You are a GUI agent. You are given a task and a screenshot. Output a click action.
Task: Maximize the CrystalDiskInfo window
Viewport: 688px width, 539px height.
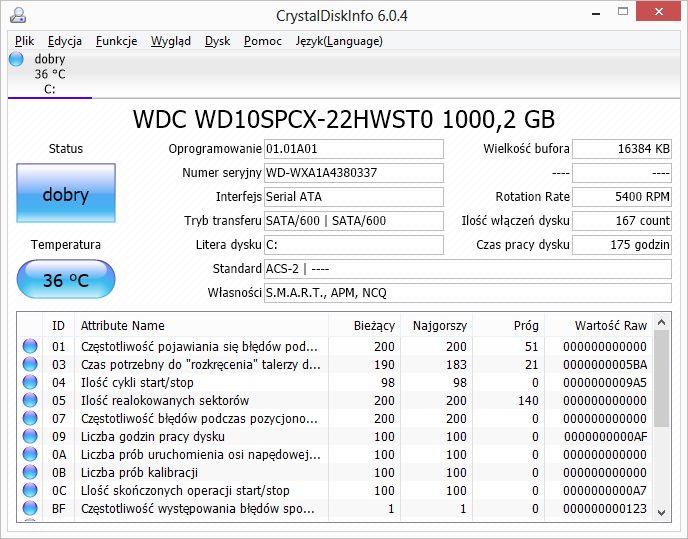tap(623, 12)
